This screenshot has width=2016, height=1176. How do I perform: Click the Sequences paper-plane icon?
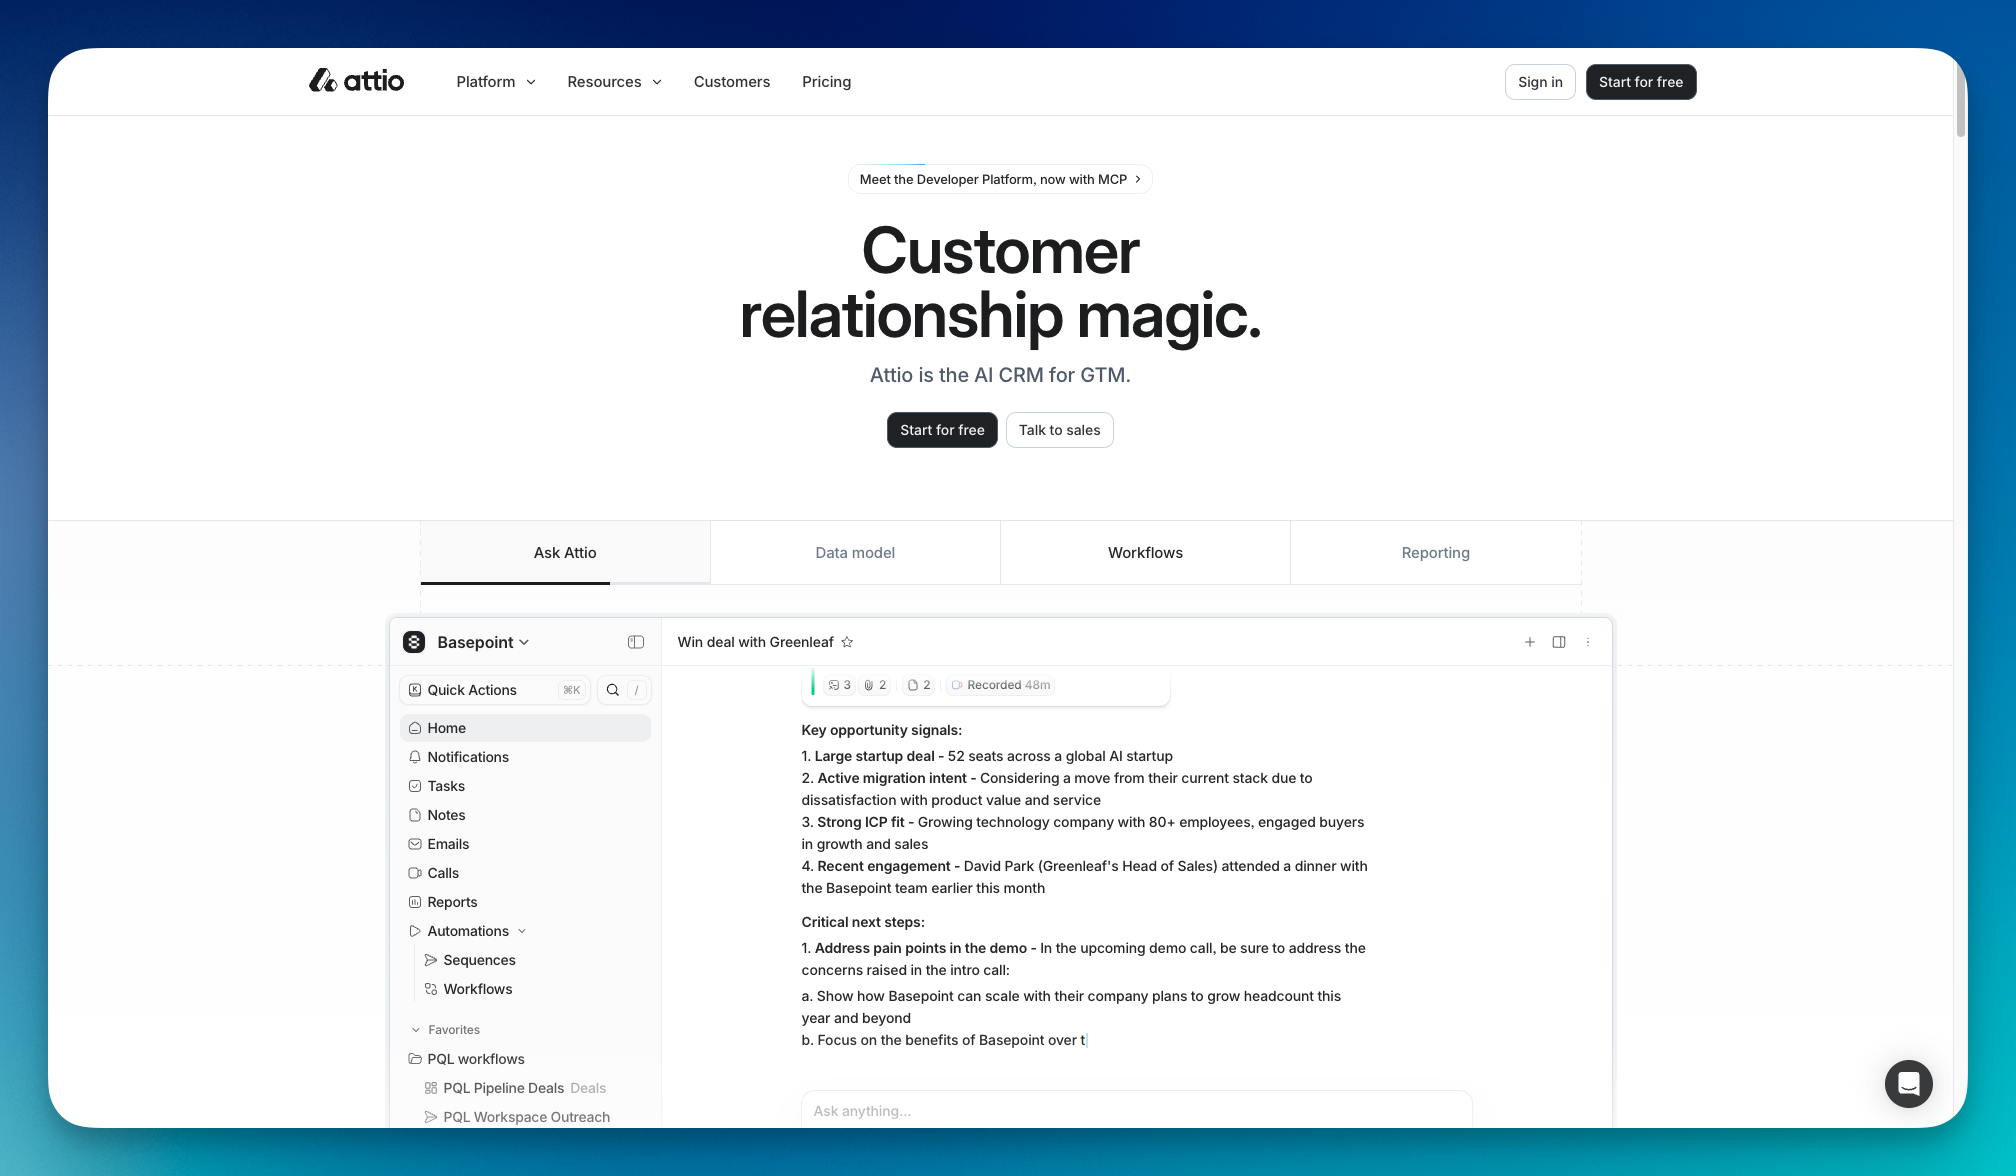click(x=431, y=960)
